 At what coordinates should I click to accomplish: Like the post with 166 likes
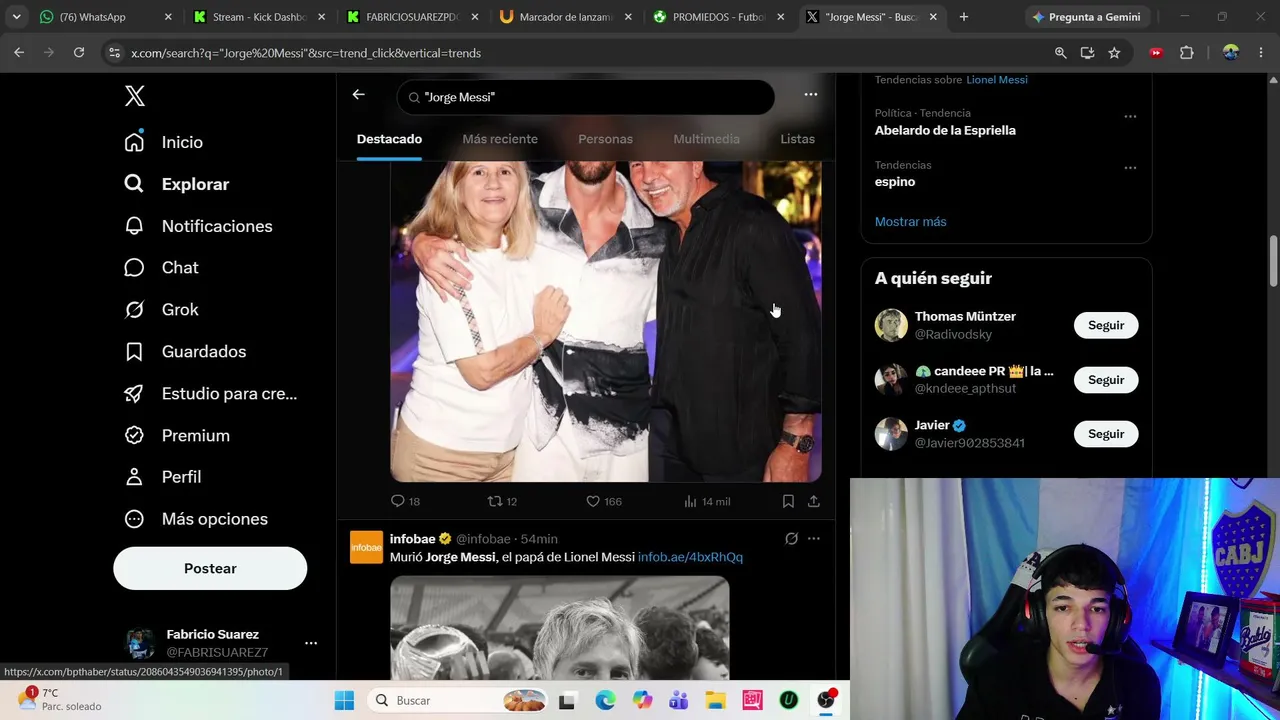(x=603, y=501)
